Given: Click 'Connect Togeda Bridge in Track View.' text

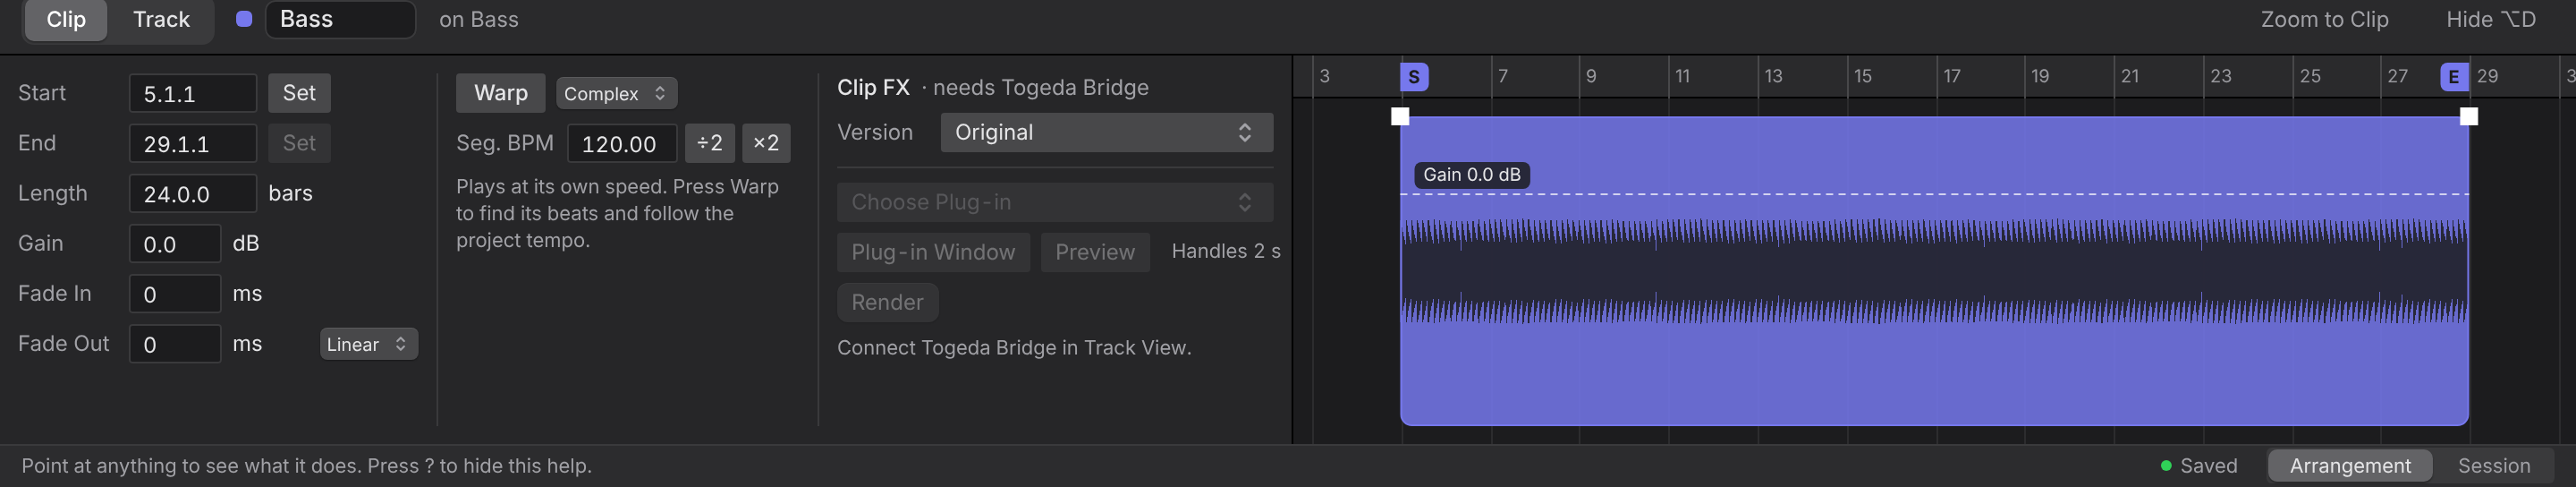Looking at the screenshot, I should (x=1014, y=348).
